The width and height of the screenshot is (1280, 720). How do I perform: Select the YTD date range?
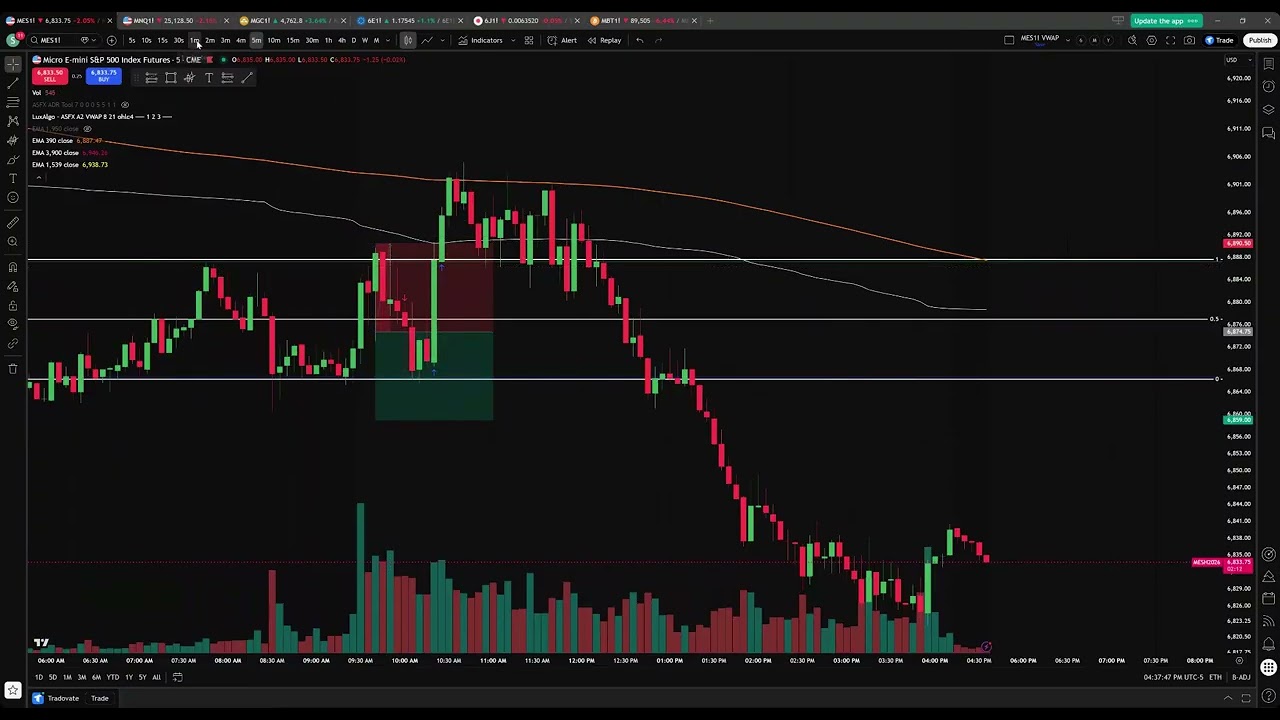point(113,677)
